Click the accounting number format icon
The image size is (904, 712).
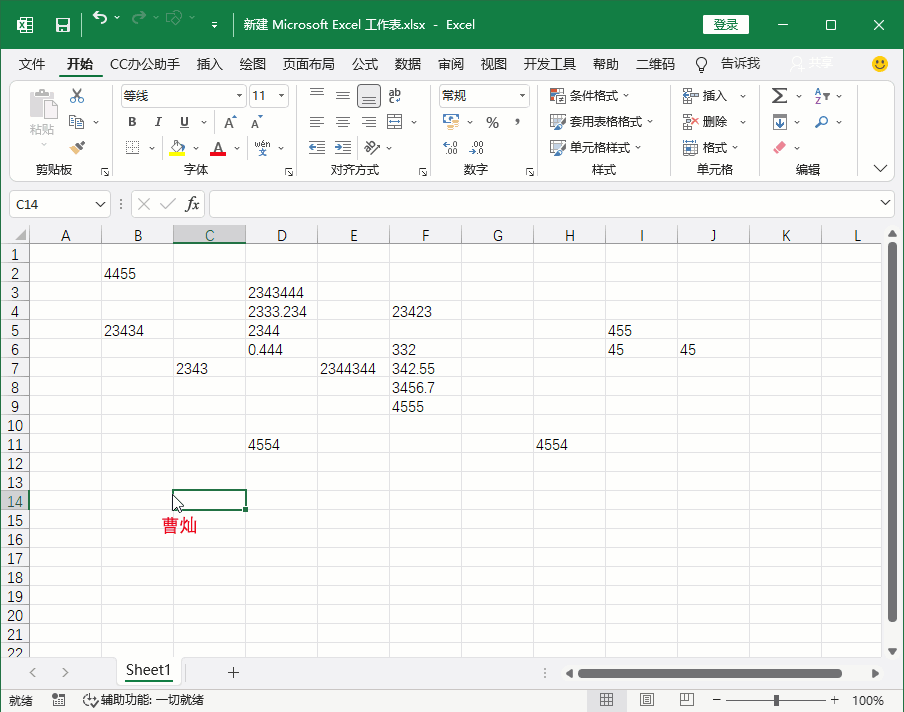451,122
